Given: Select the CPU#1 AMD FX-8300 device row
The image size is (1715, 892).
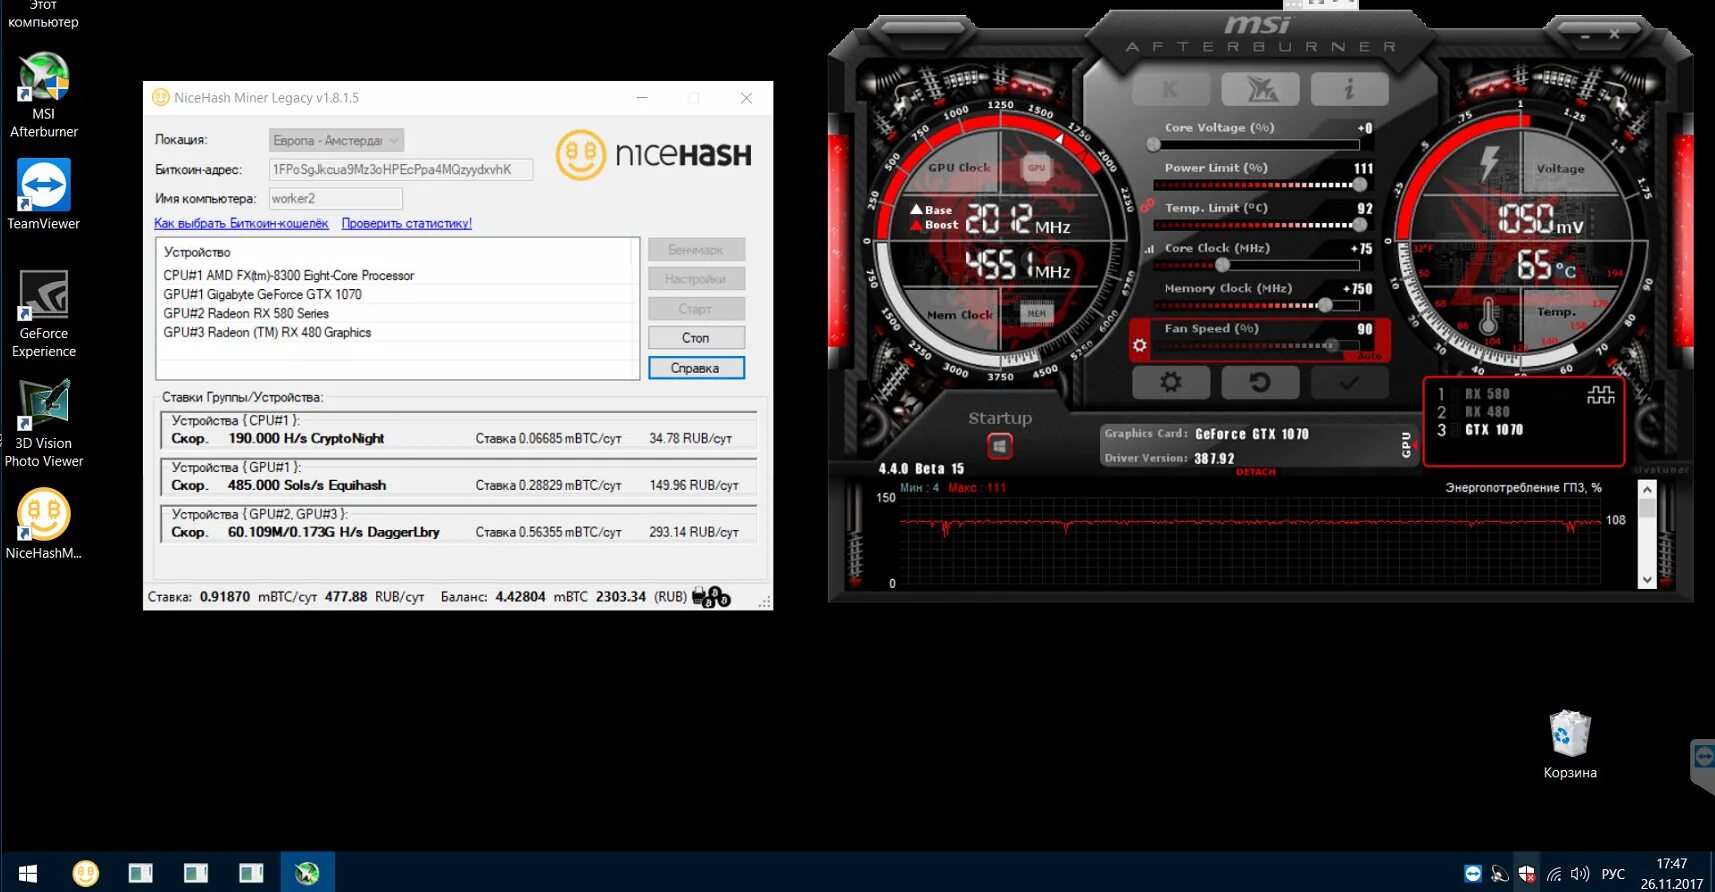Looking at the screenshot, I should pyautogui.click(x=397, y=275).
